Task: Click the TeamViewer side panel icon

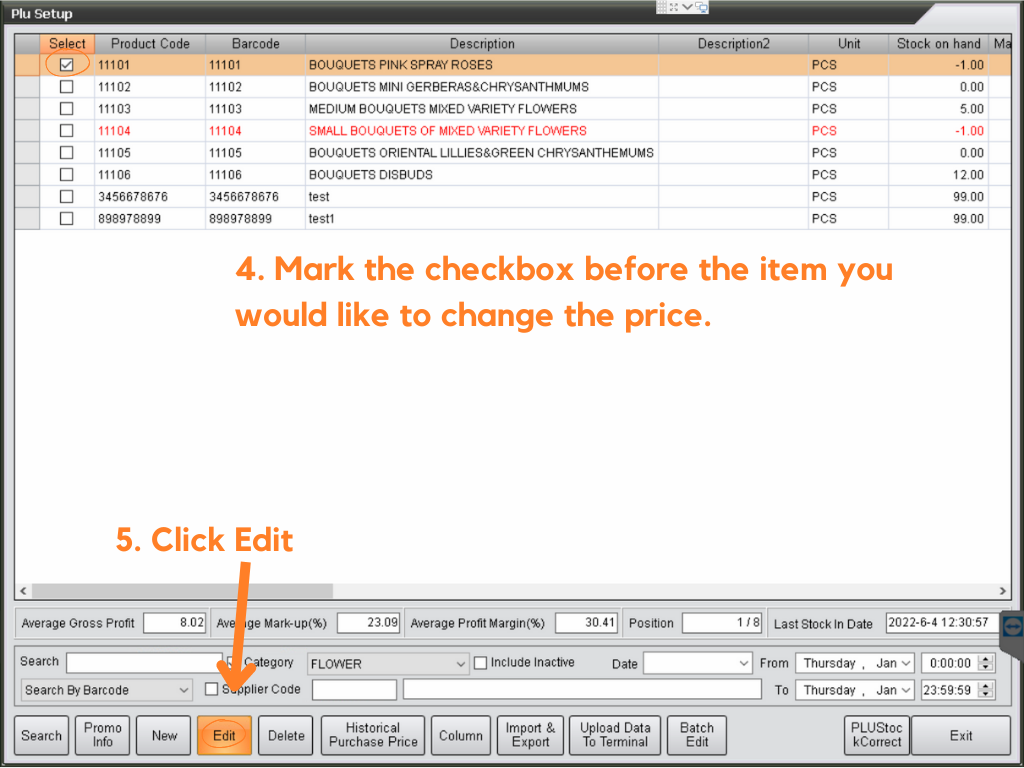Action: [x=1012, y=626]
